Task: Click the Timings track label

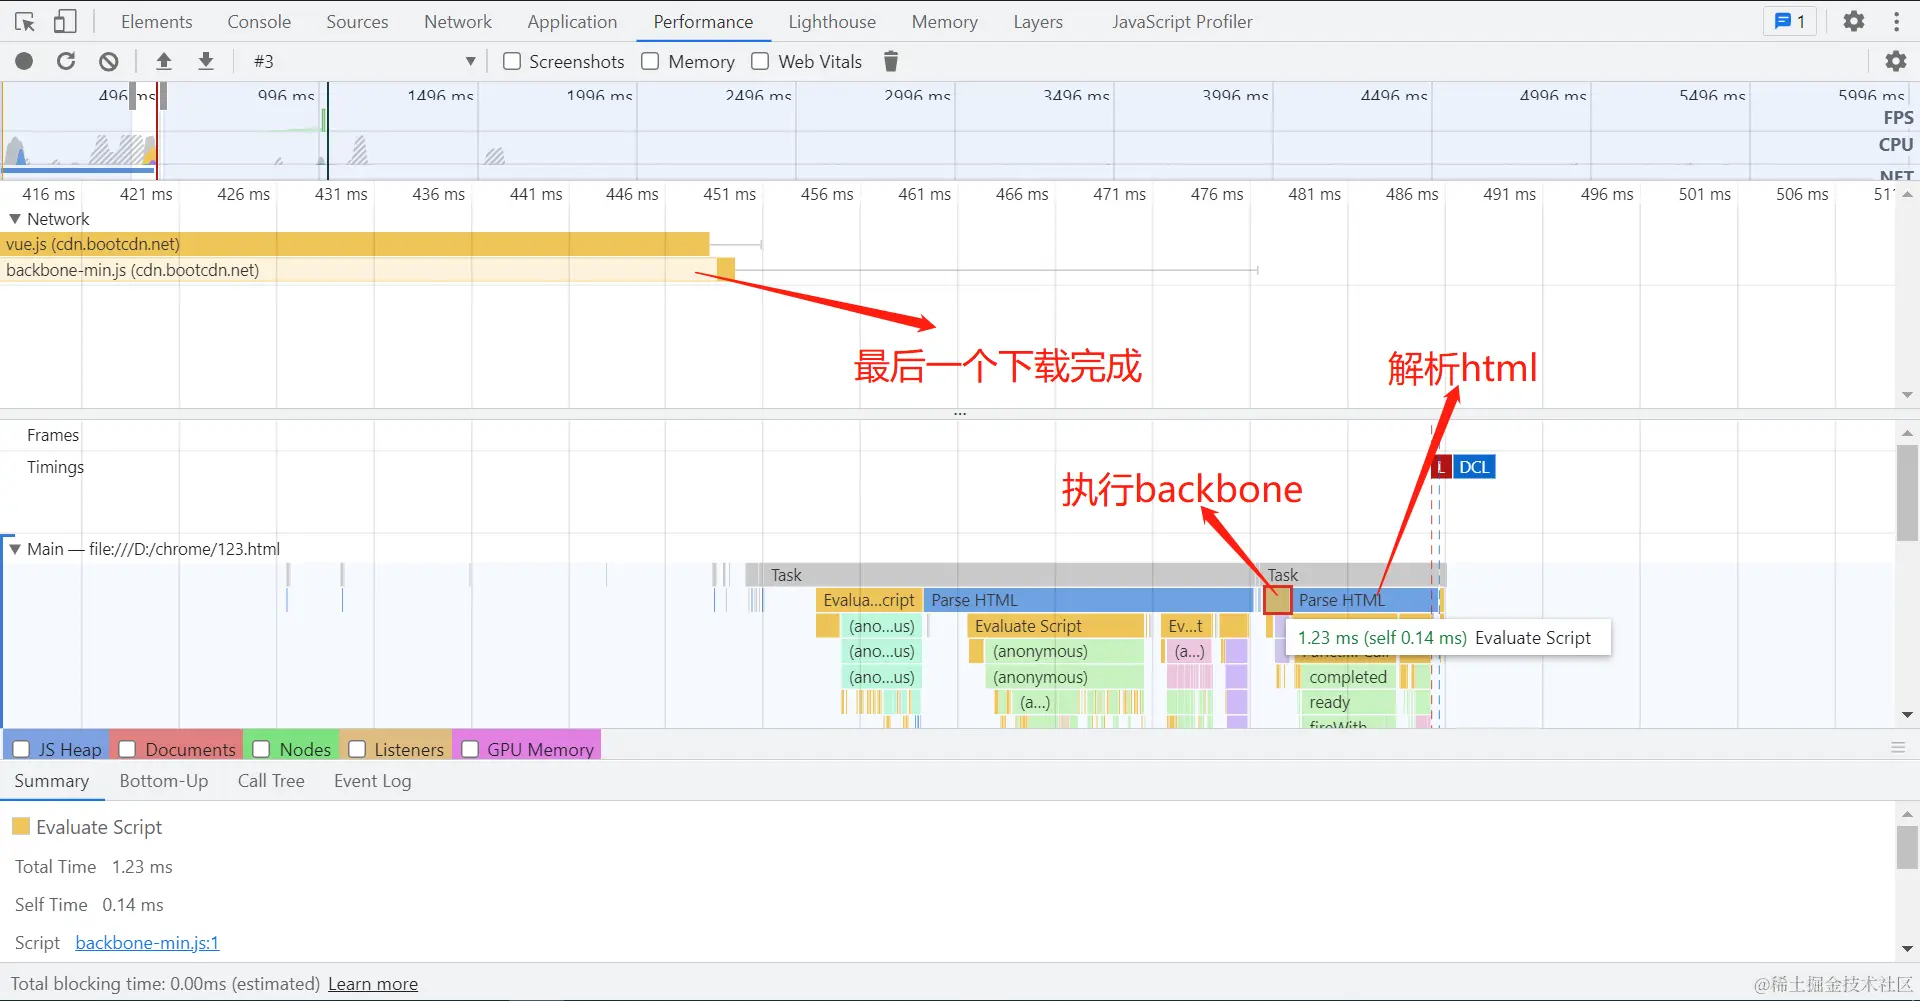Action: (x=55, y=467)
